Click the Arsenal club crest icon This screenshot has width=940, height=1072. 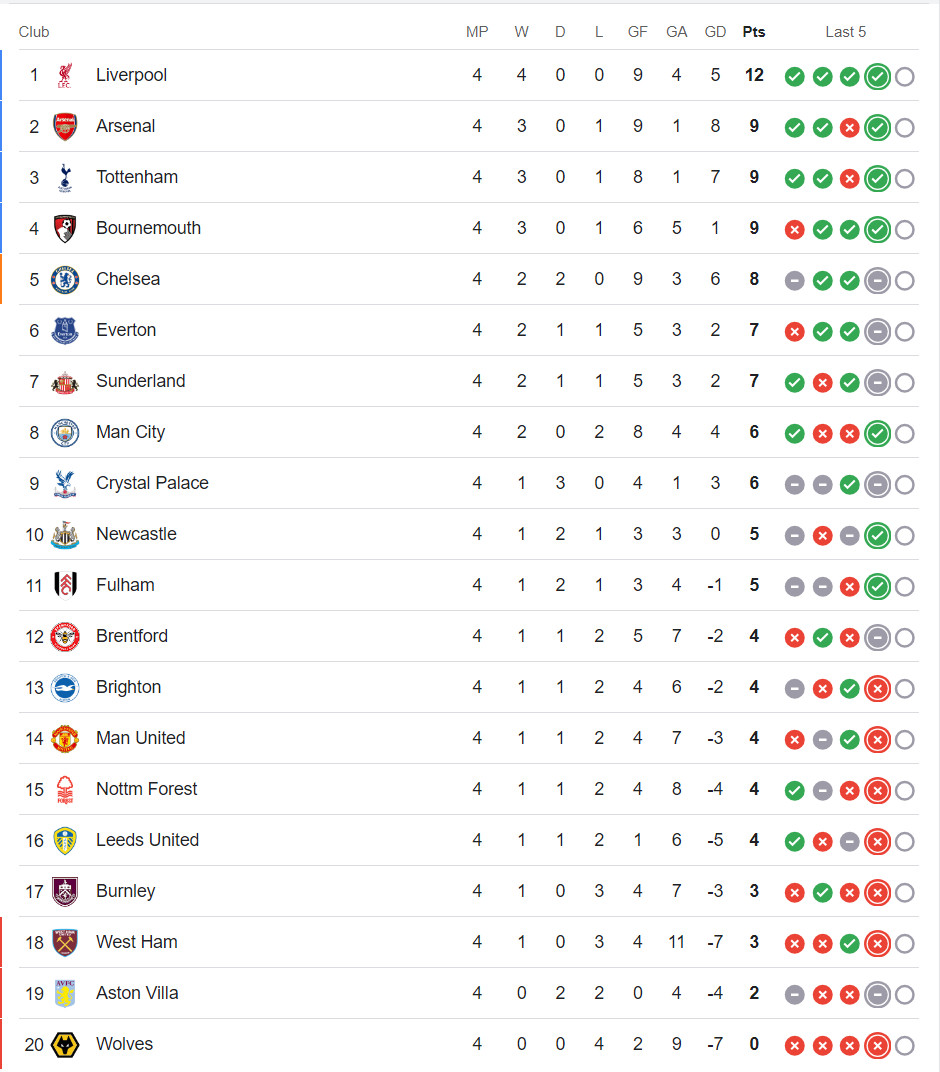[65, 127]
